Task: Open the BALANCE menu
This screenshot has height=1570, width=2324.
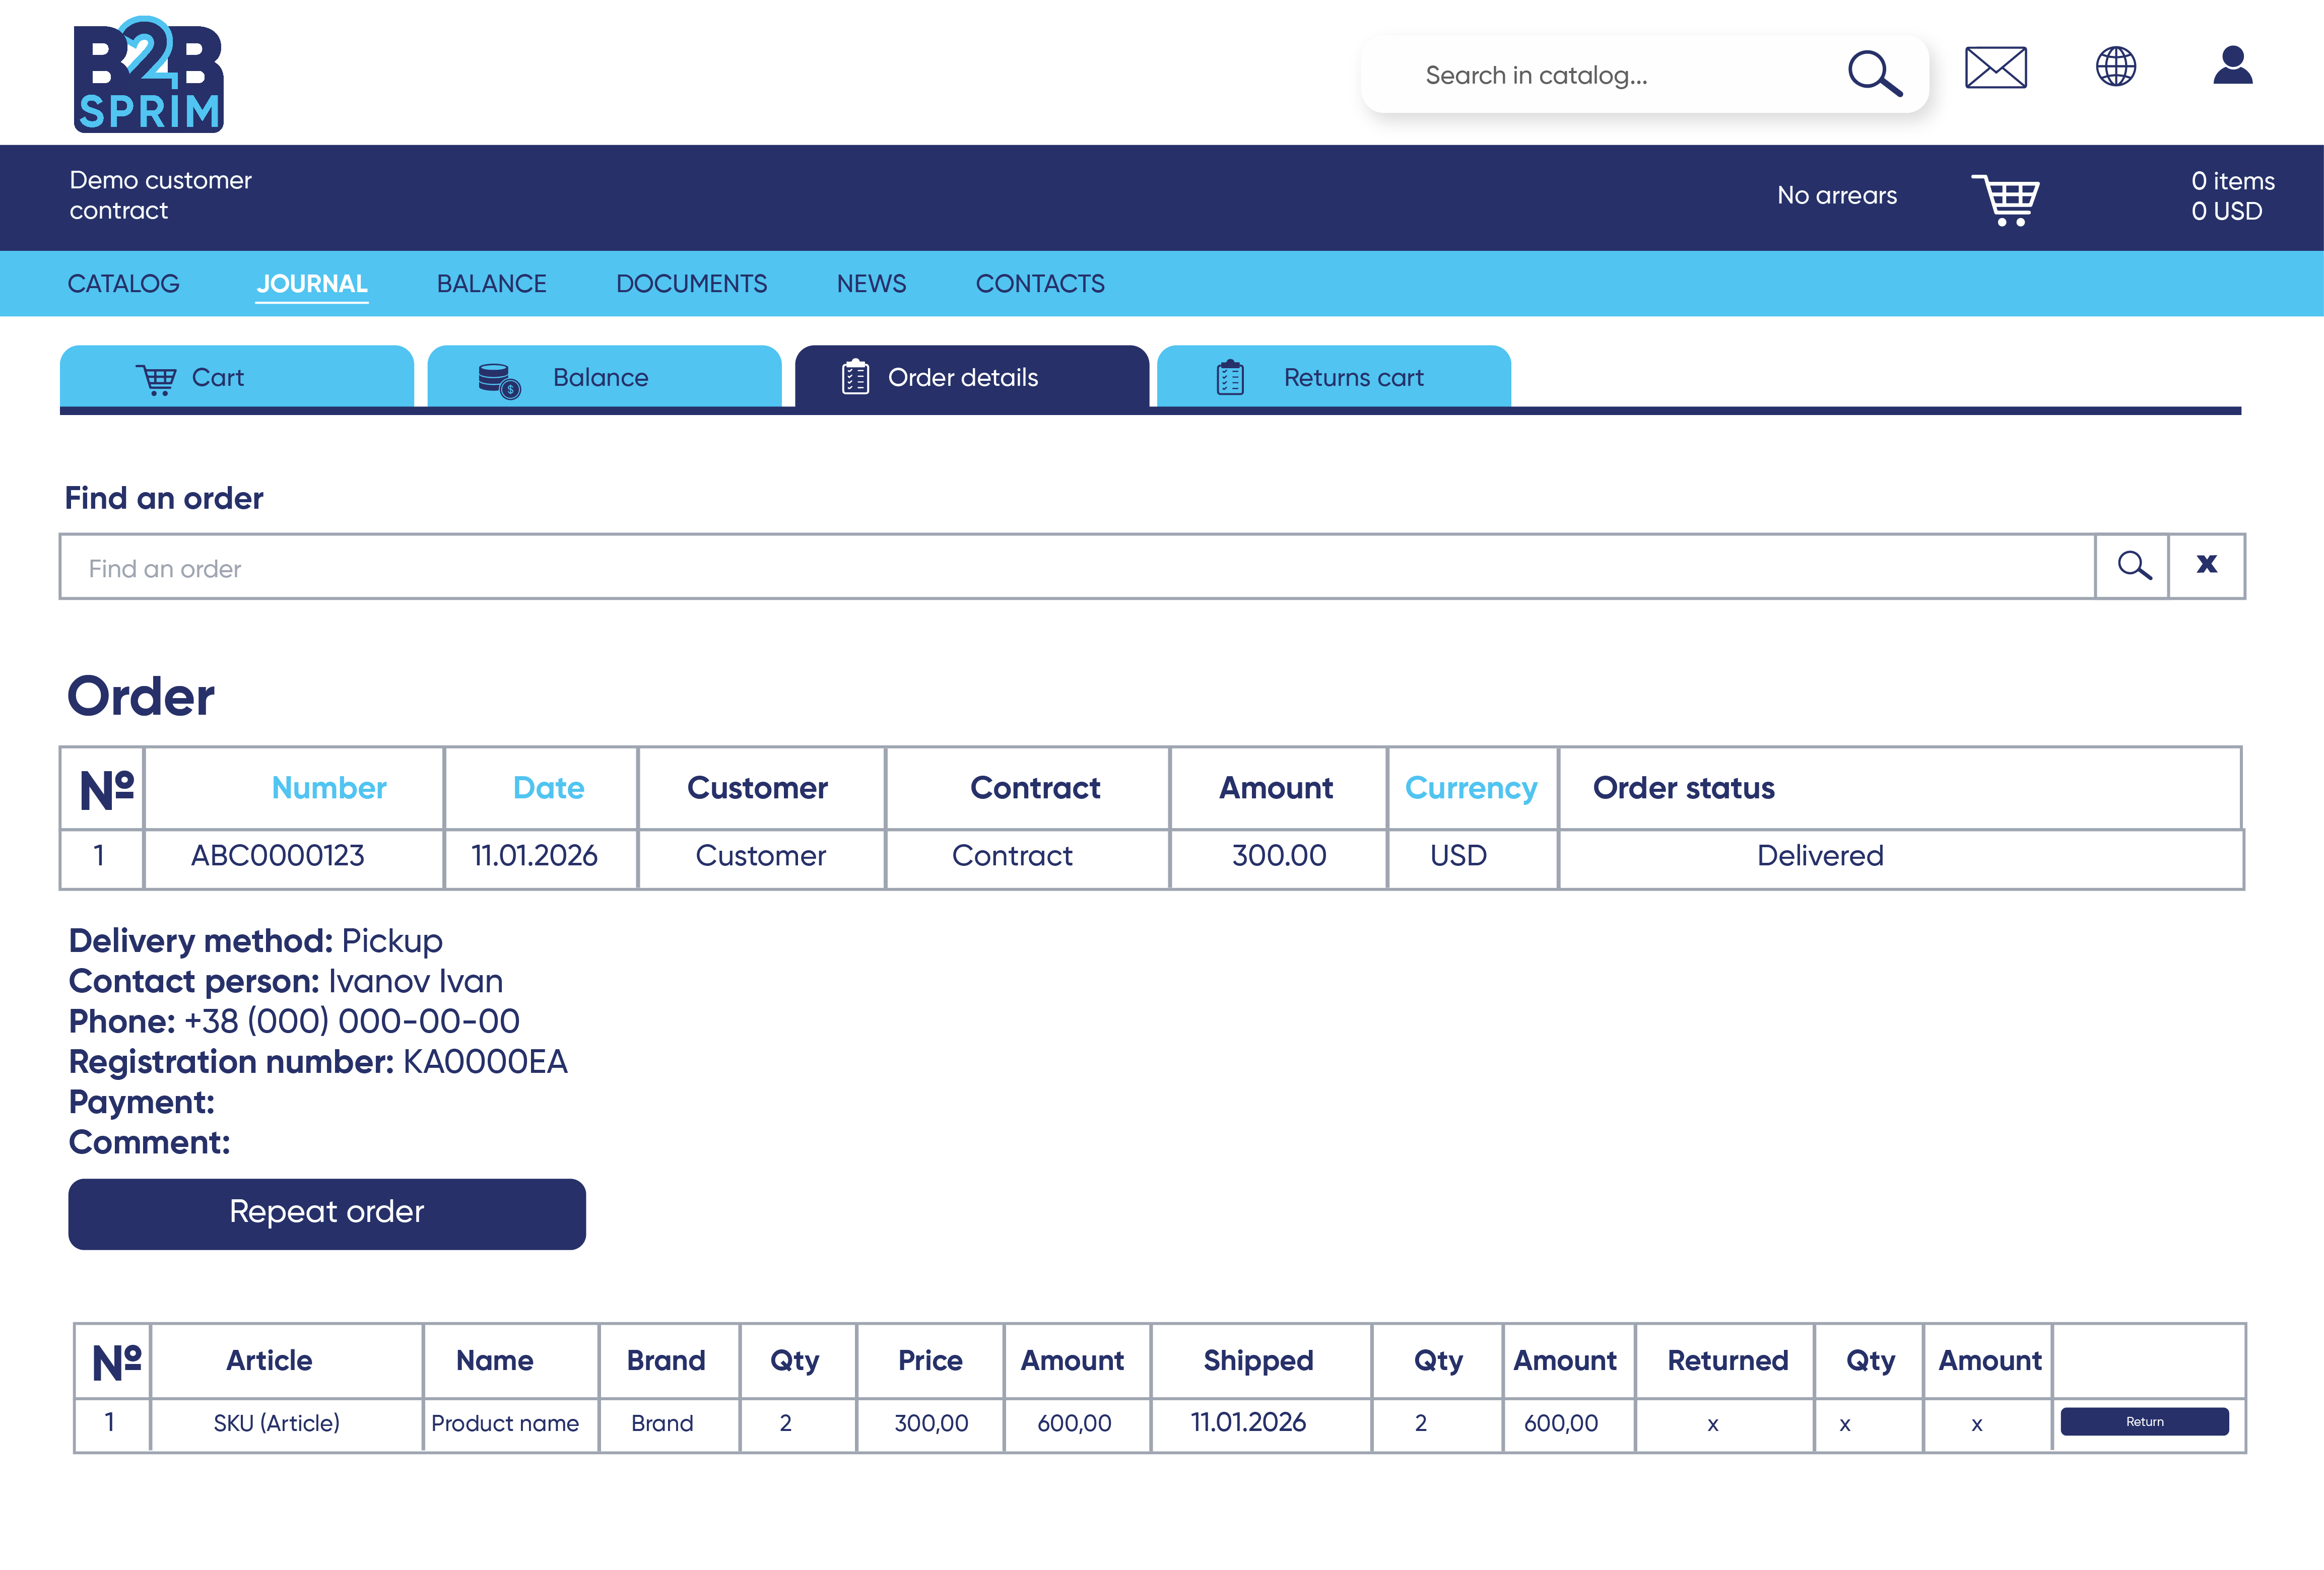Action: tap(491, 284)
